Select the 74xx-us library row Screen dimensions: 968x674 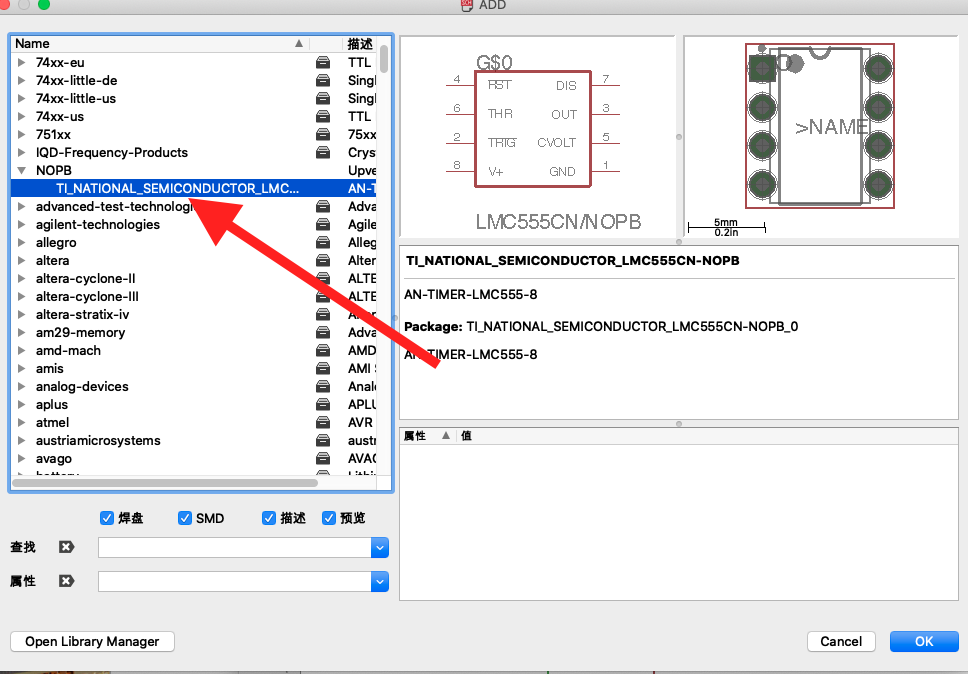coord(193,116)
